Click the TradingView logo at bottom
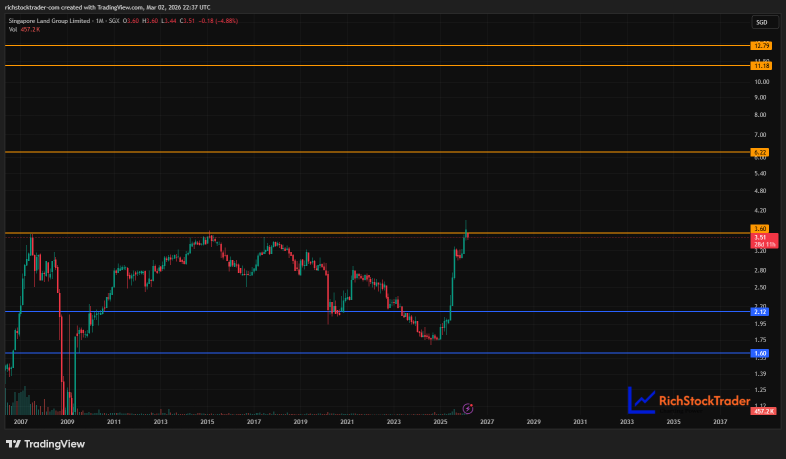Viewport: 786px width, 459px height. click(45, 444)
